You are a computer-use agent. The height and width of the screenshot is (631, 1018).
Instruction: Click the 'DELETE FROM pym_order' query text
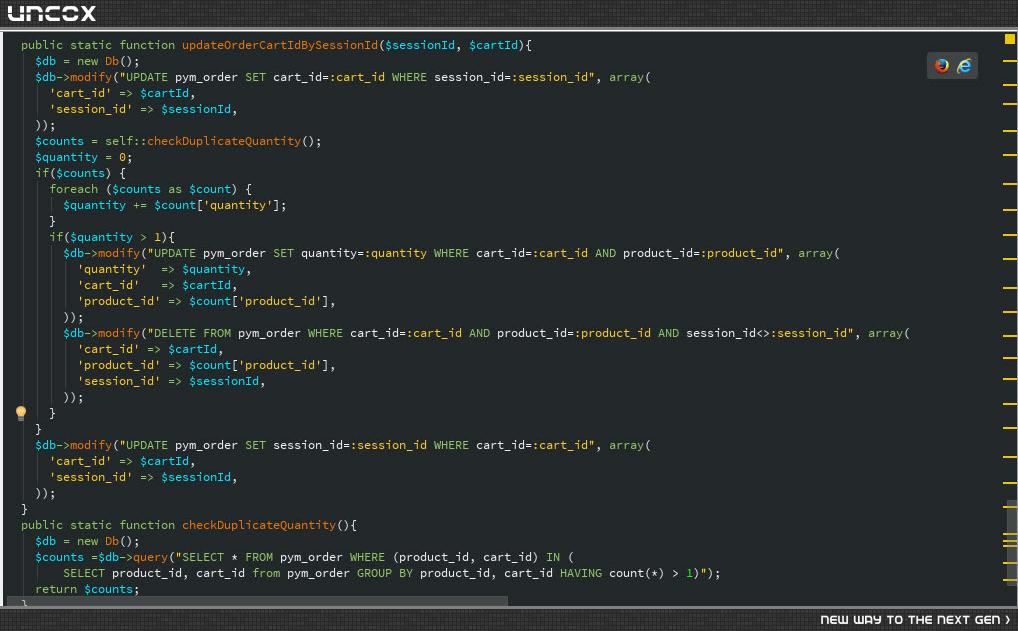pyautogui.click(x=227, y=333)
